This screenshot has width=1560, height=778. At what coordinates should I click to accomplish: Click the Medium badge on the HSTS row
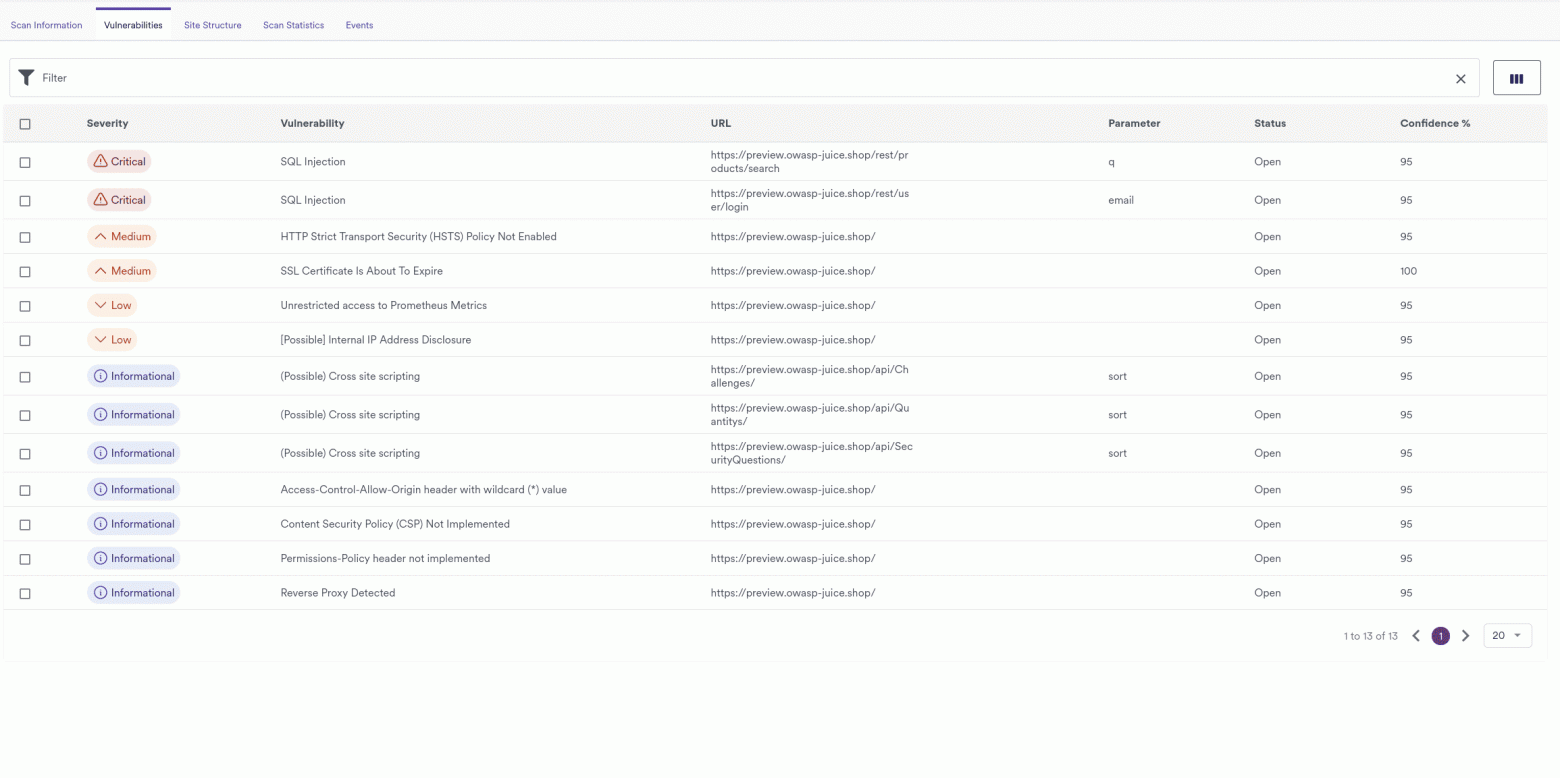[x=122, y=237]
